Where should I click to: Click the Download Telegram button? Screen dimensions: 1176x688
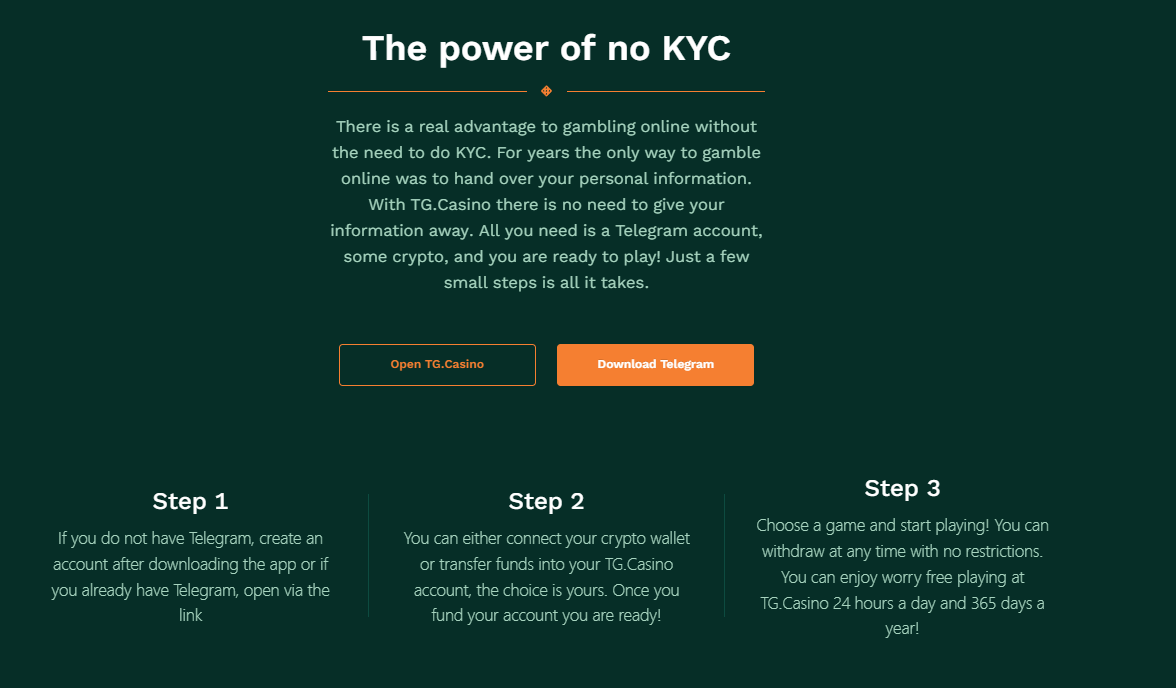[655, 365]
